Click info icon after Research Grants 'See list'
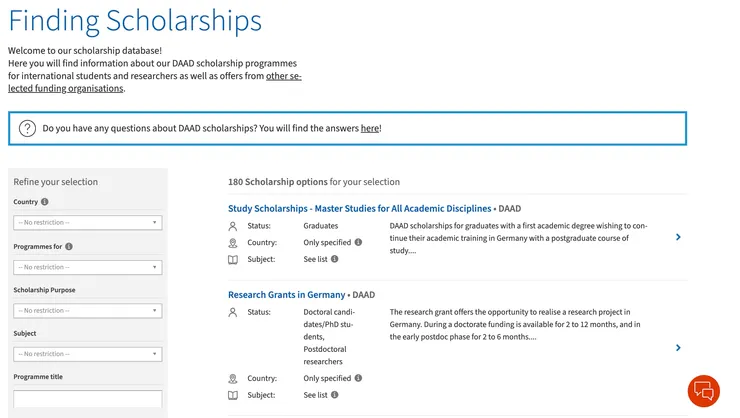The width and height of the screenshot is (740, 418). pos(335,395)
